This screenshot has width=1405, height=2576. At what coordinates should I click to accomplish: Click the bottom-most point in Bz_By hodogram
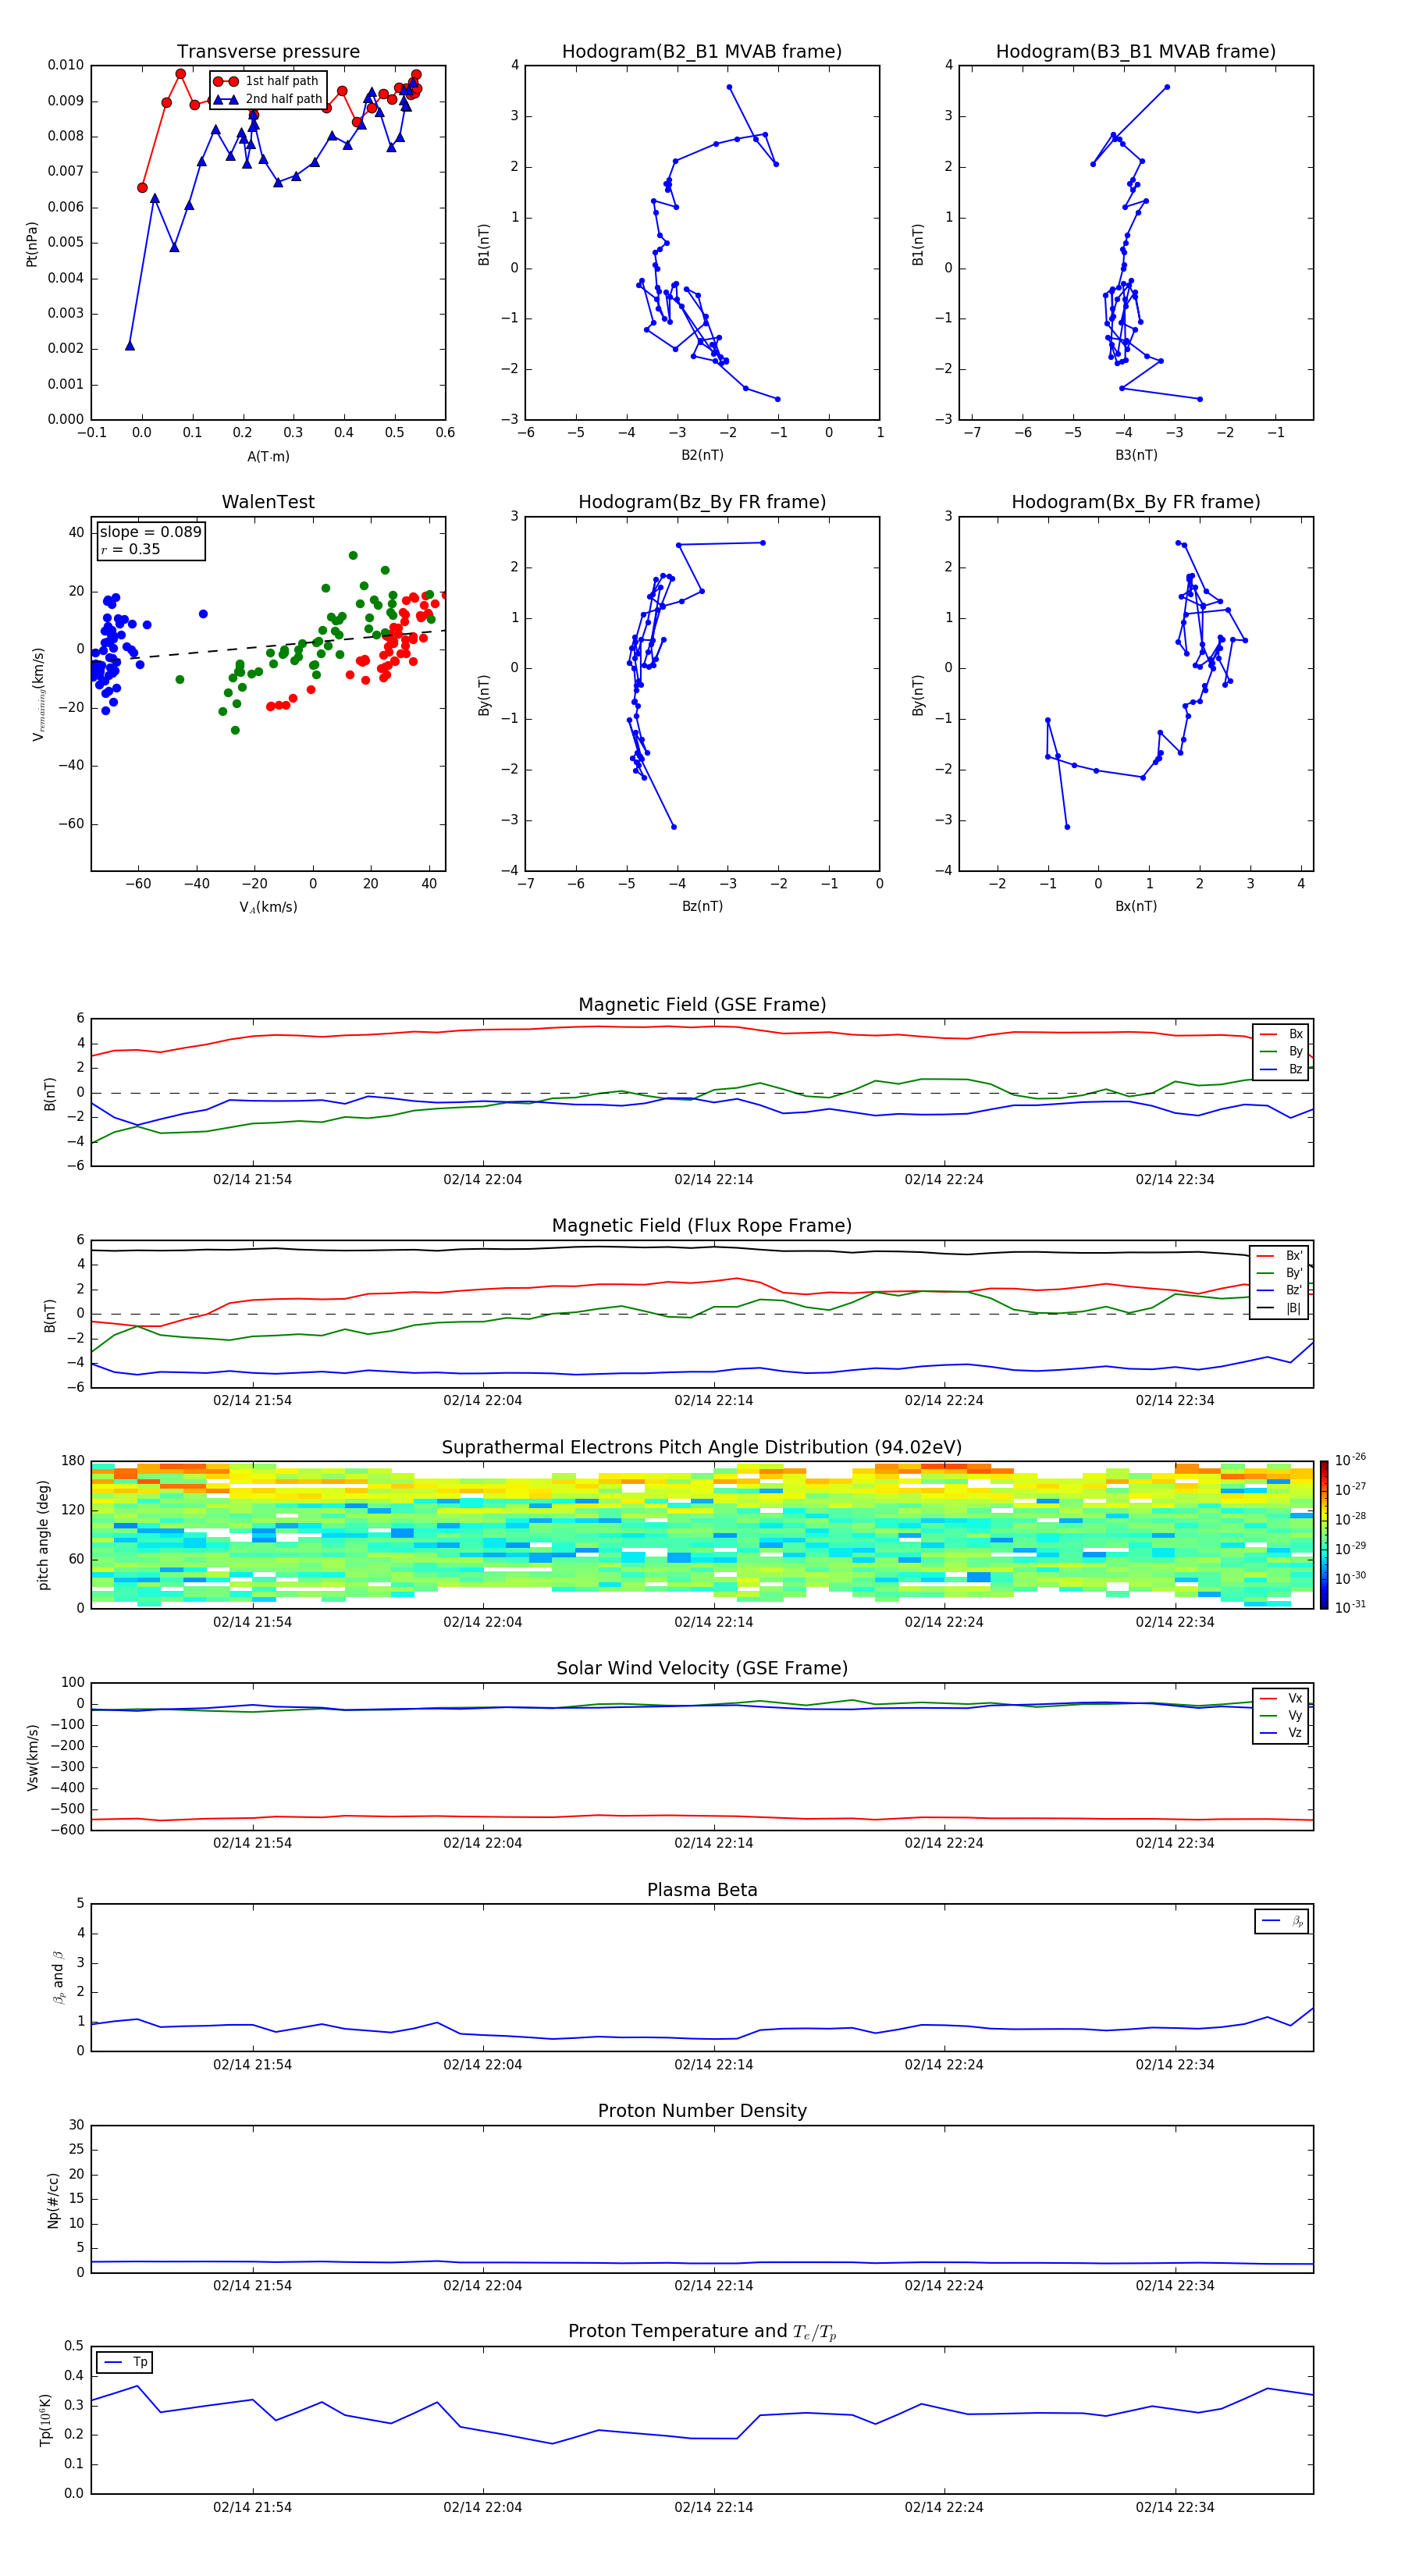click(x=674, y=827)
